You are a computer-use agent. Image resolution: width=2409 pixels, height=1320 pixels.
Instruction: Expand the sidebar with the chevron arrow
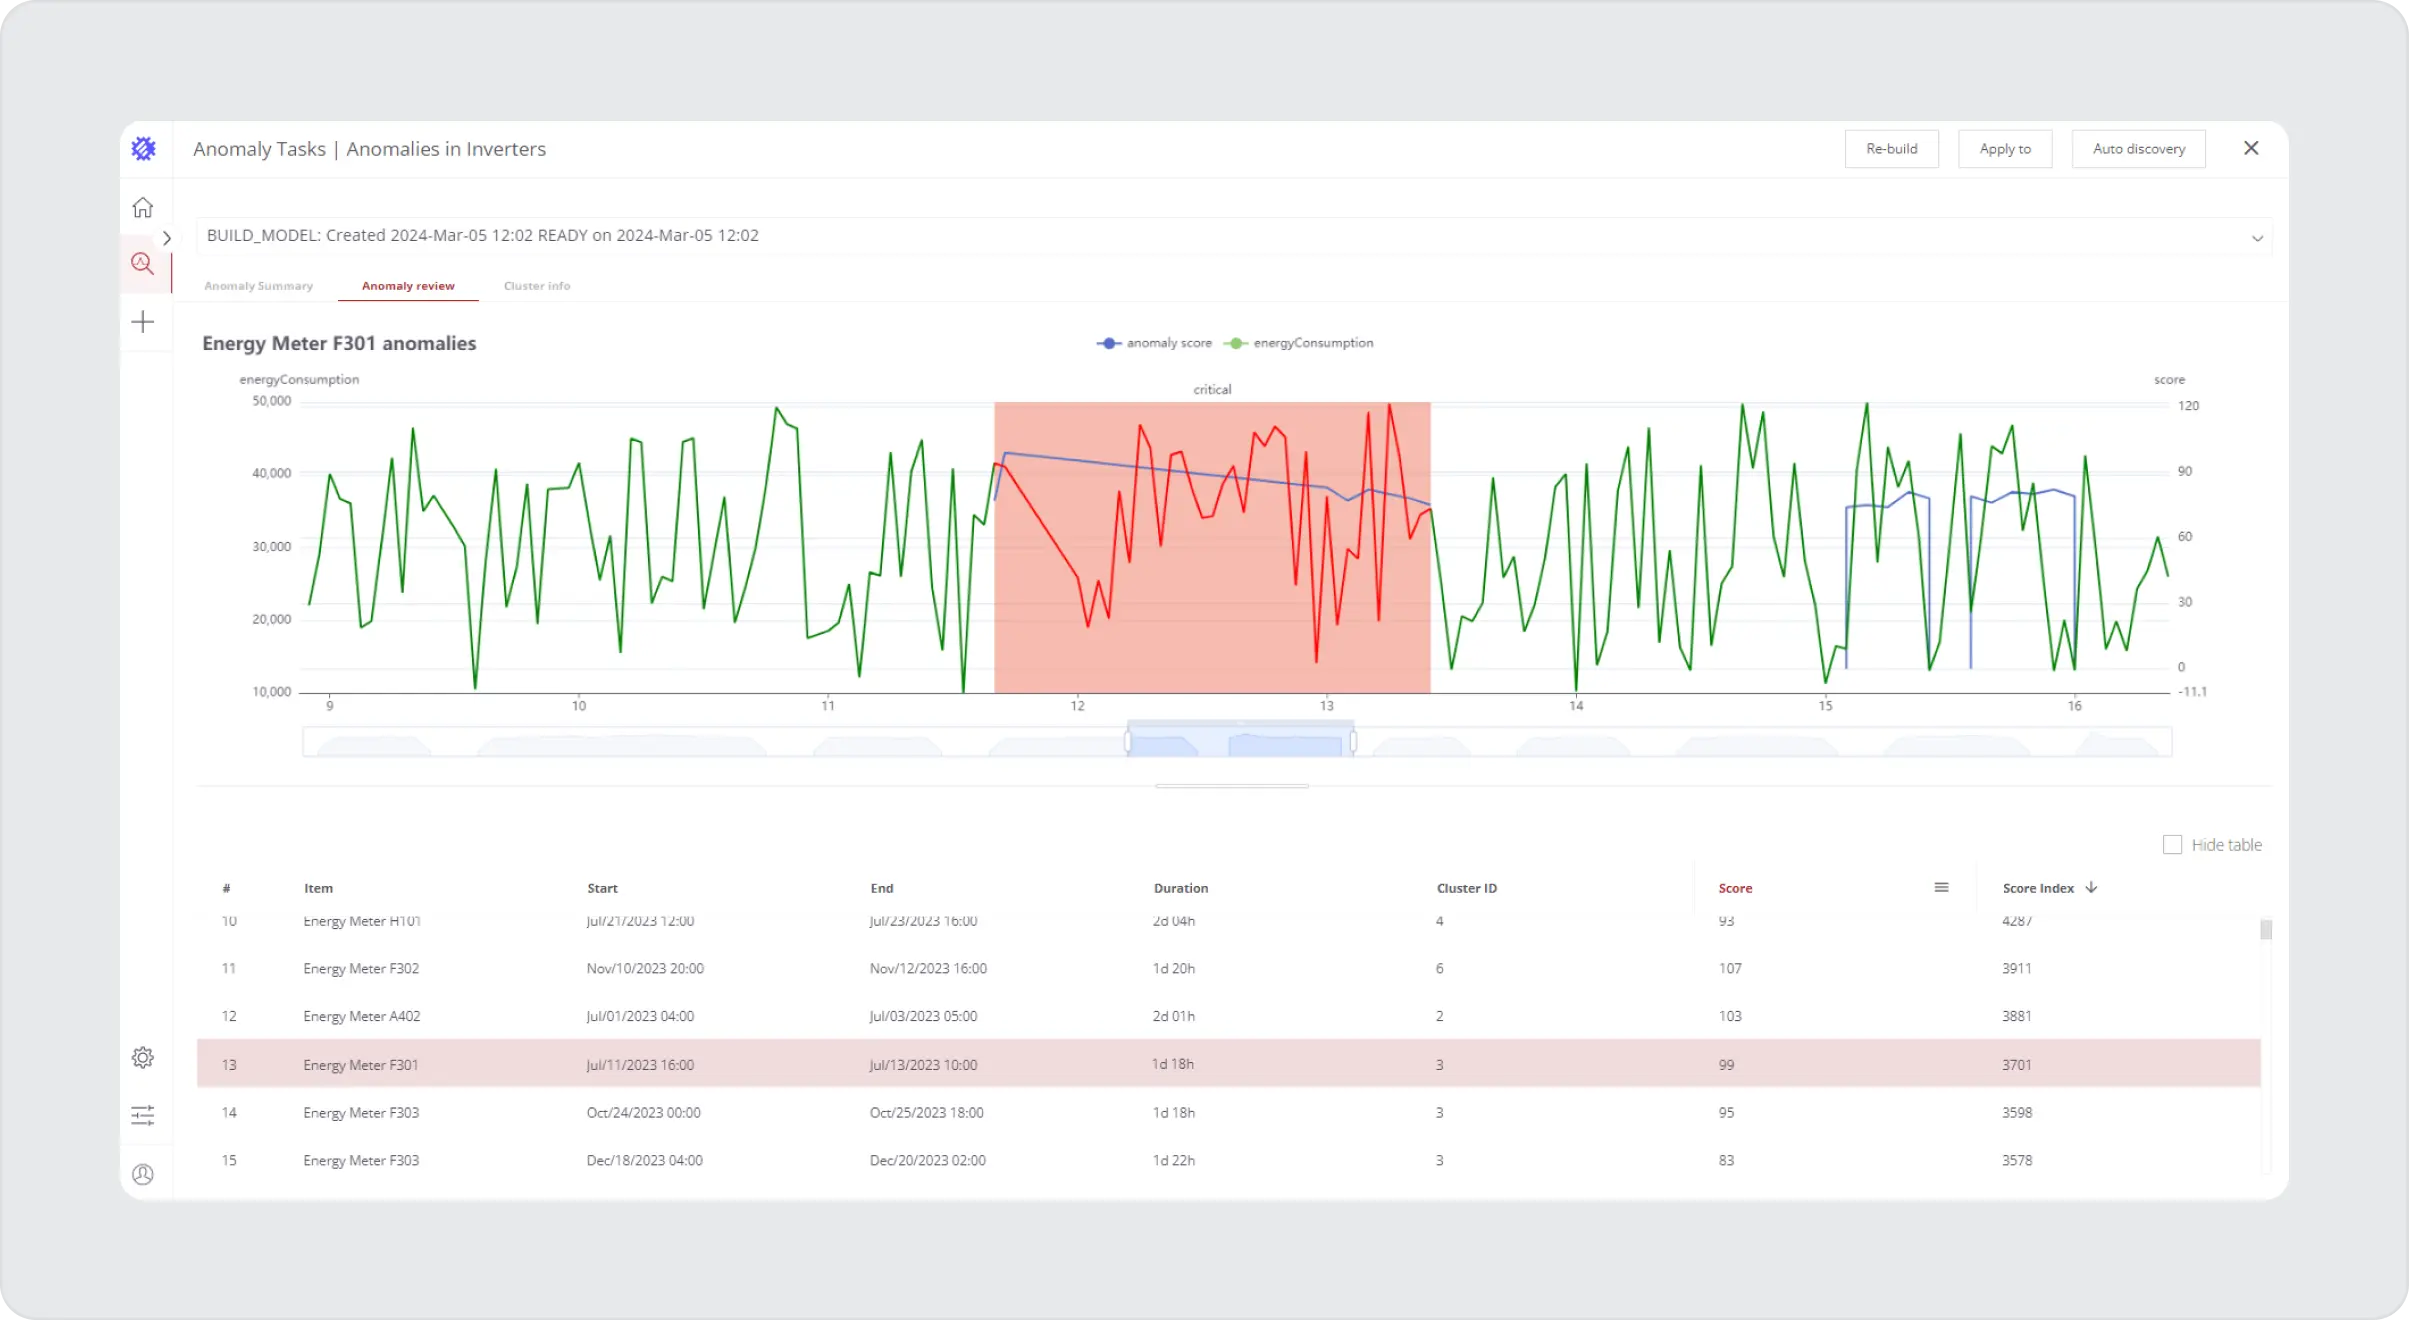pos(167,238)
